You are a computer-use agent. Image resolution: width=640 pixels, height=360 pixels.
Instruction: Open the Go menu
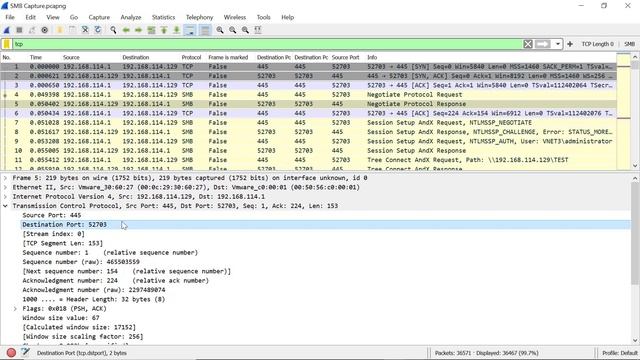(73, 17)
